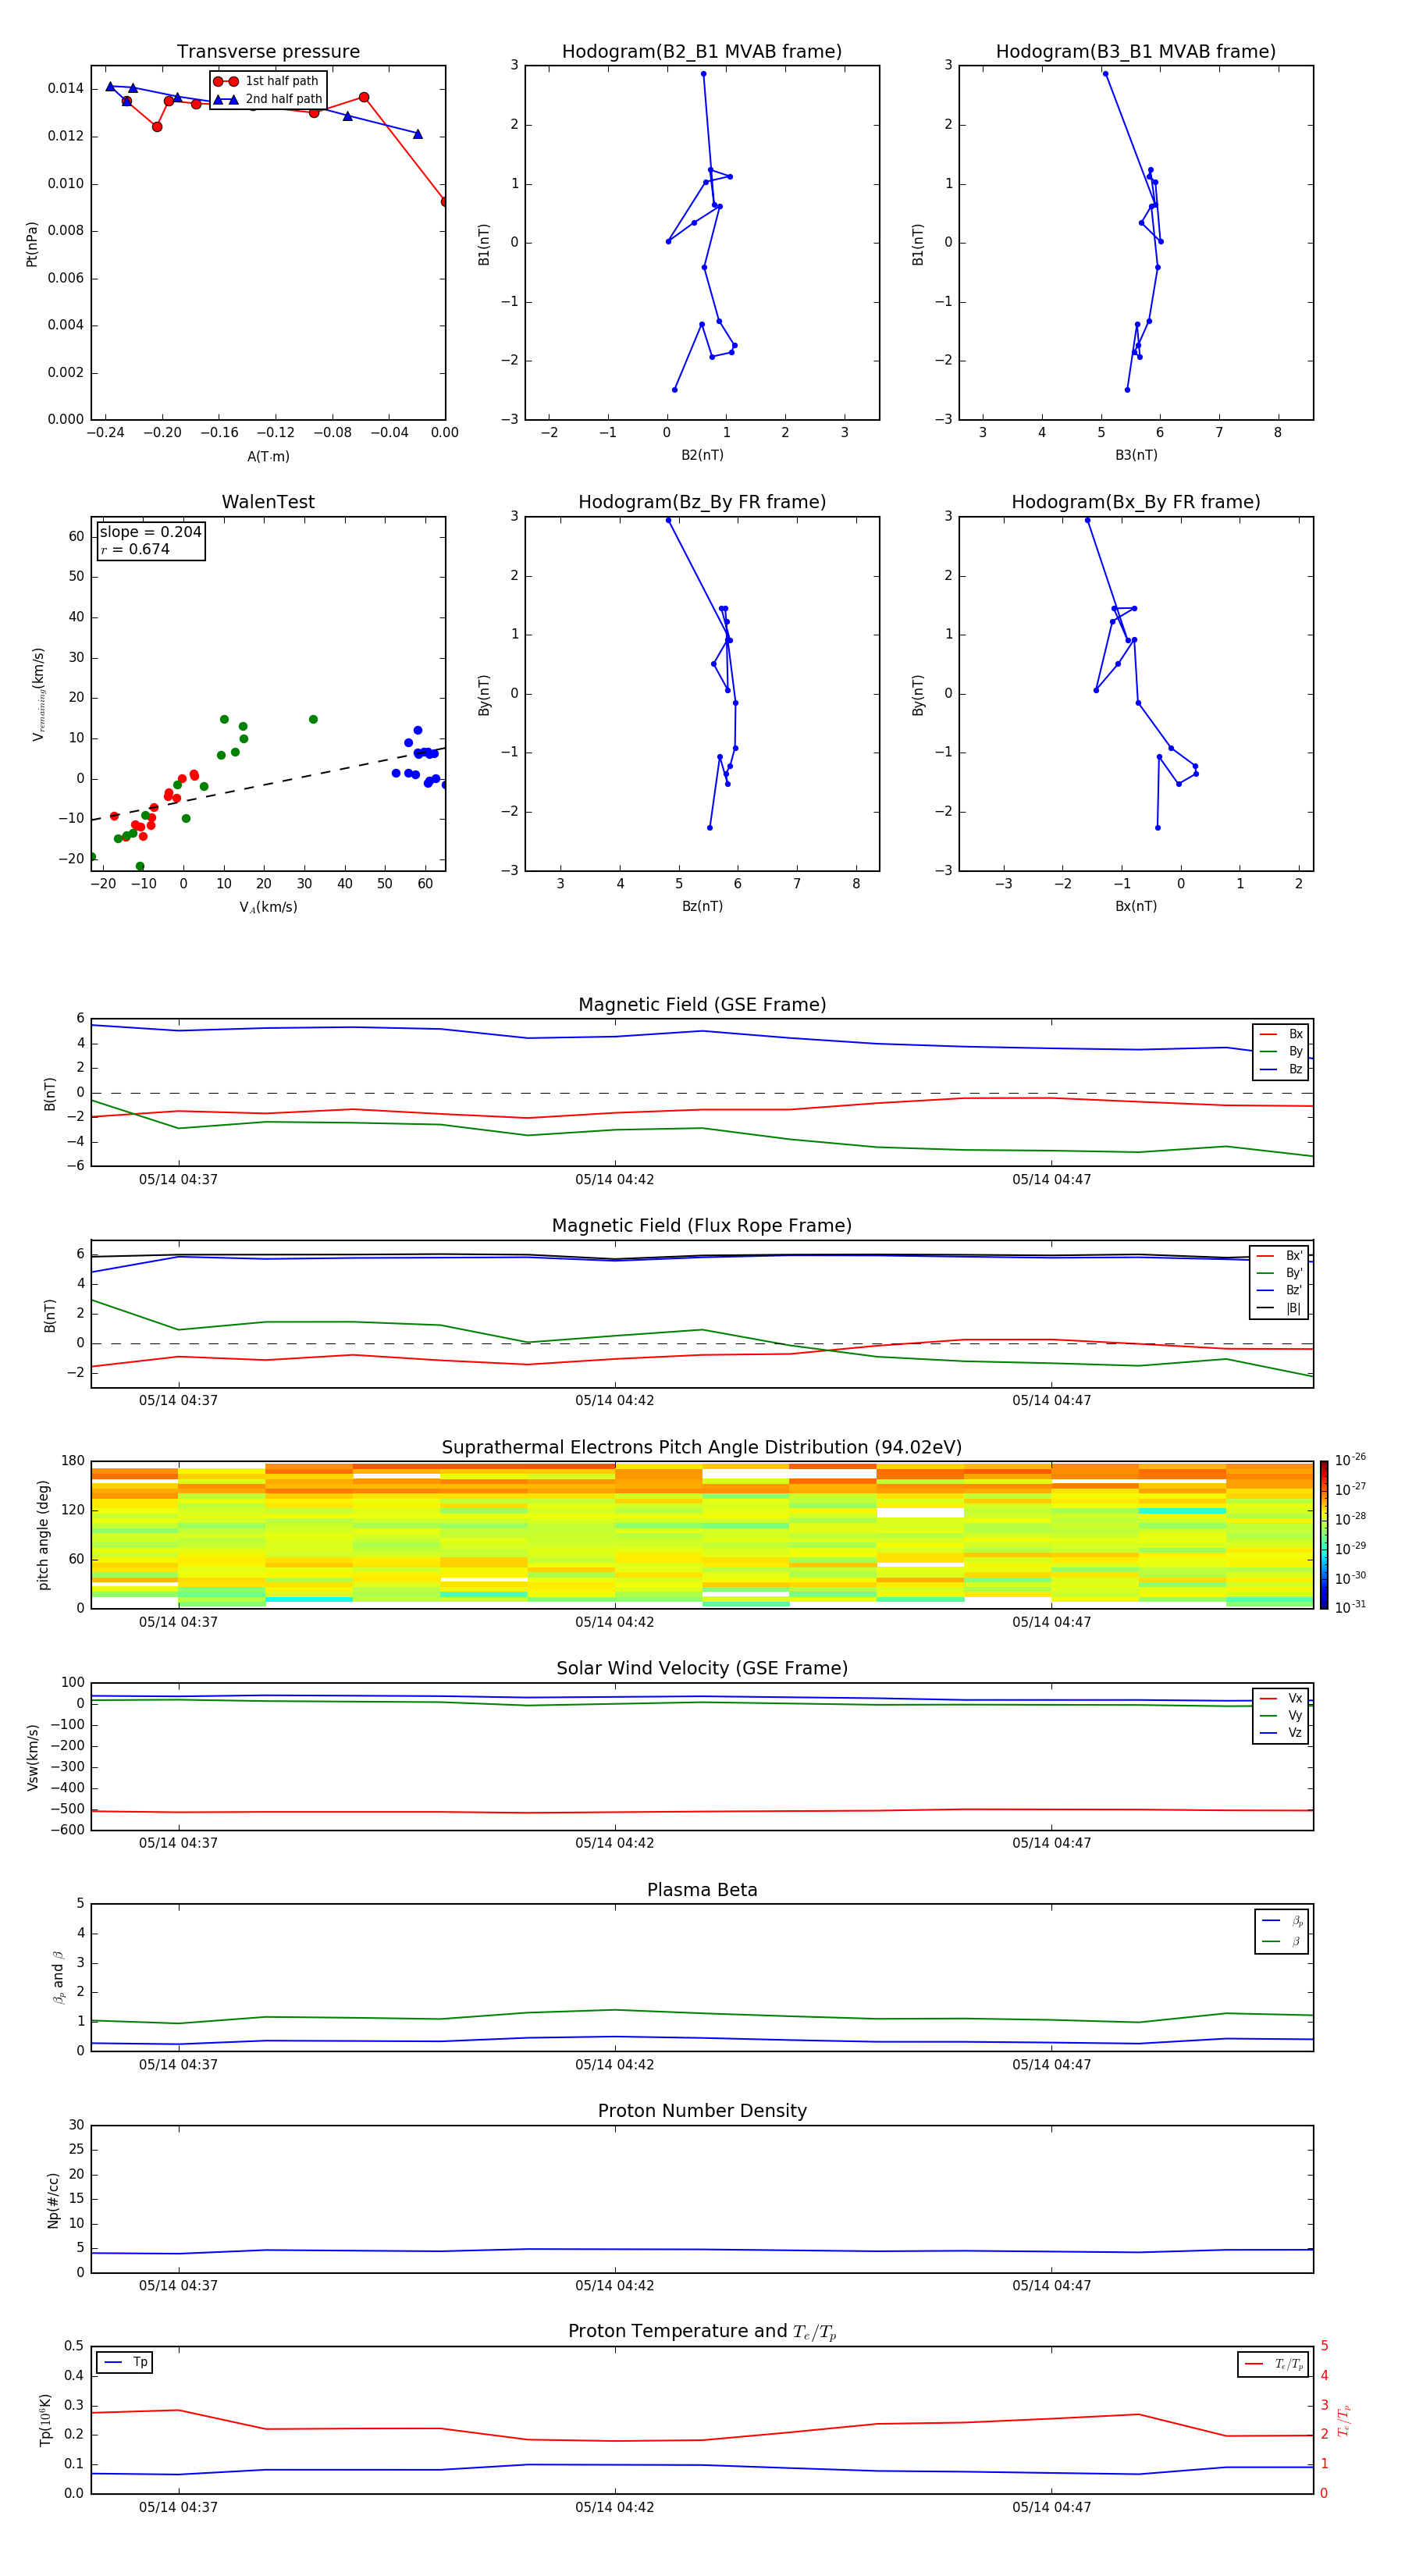Click the Hodogram(Bx_By FR frame) title

[x=1135, y=502]
